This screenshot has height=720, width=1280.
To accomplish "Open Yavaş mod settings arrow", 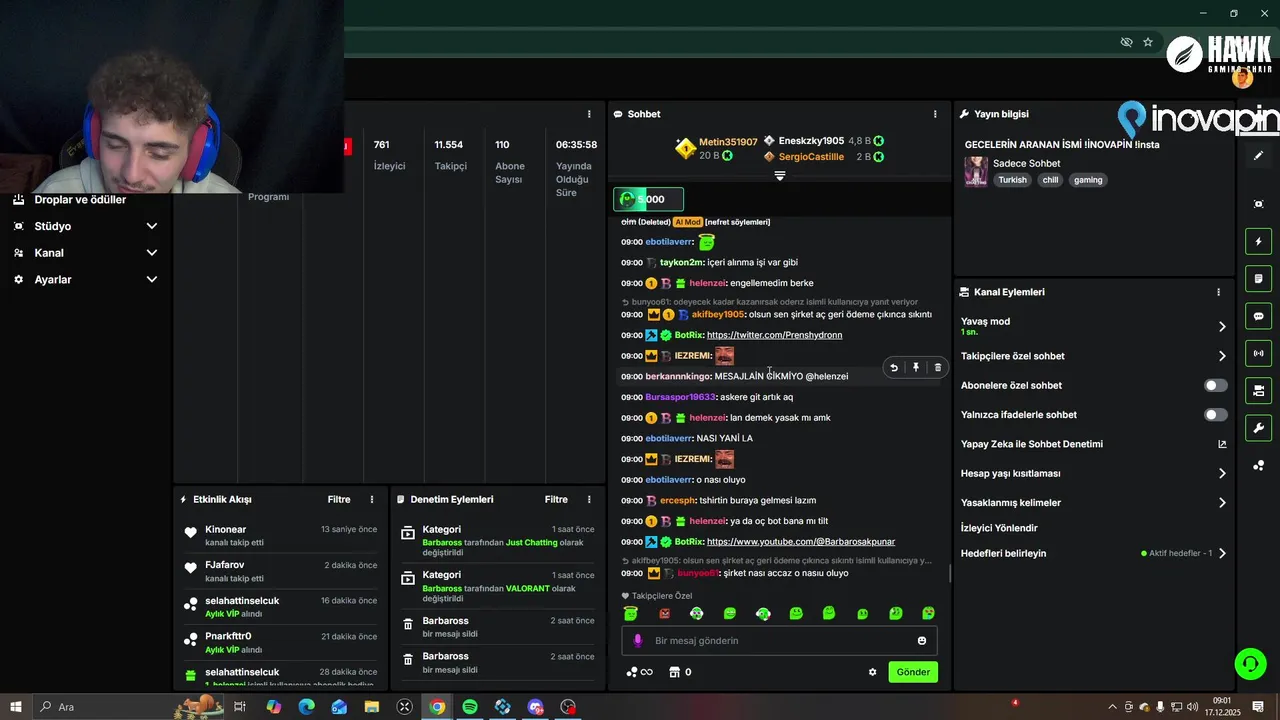I will click(1222, 327).
